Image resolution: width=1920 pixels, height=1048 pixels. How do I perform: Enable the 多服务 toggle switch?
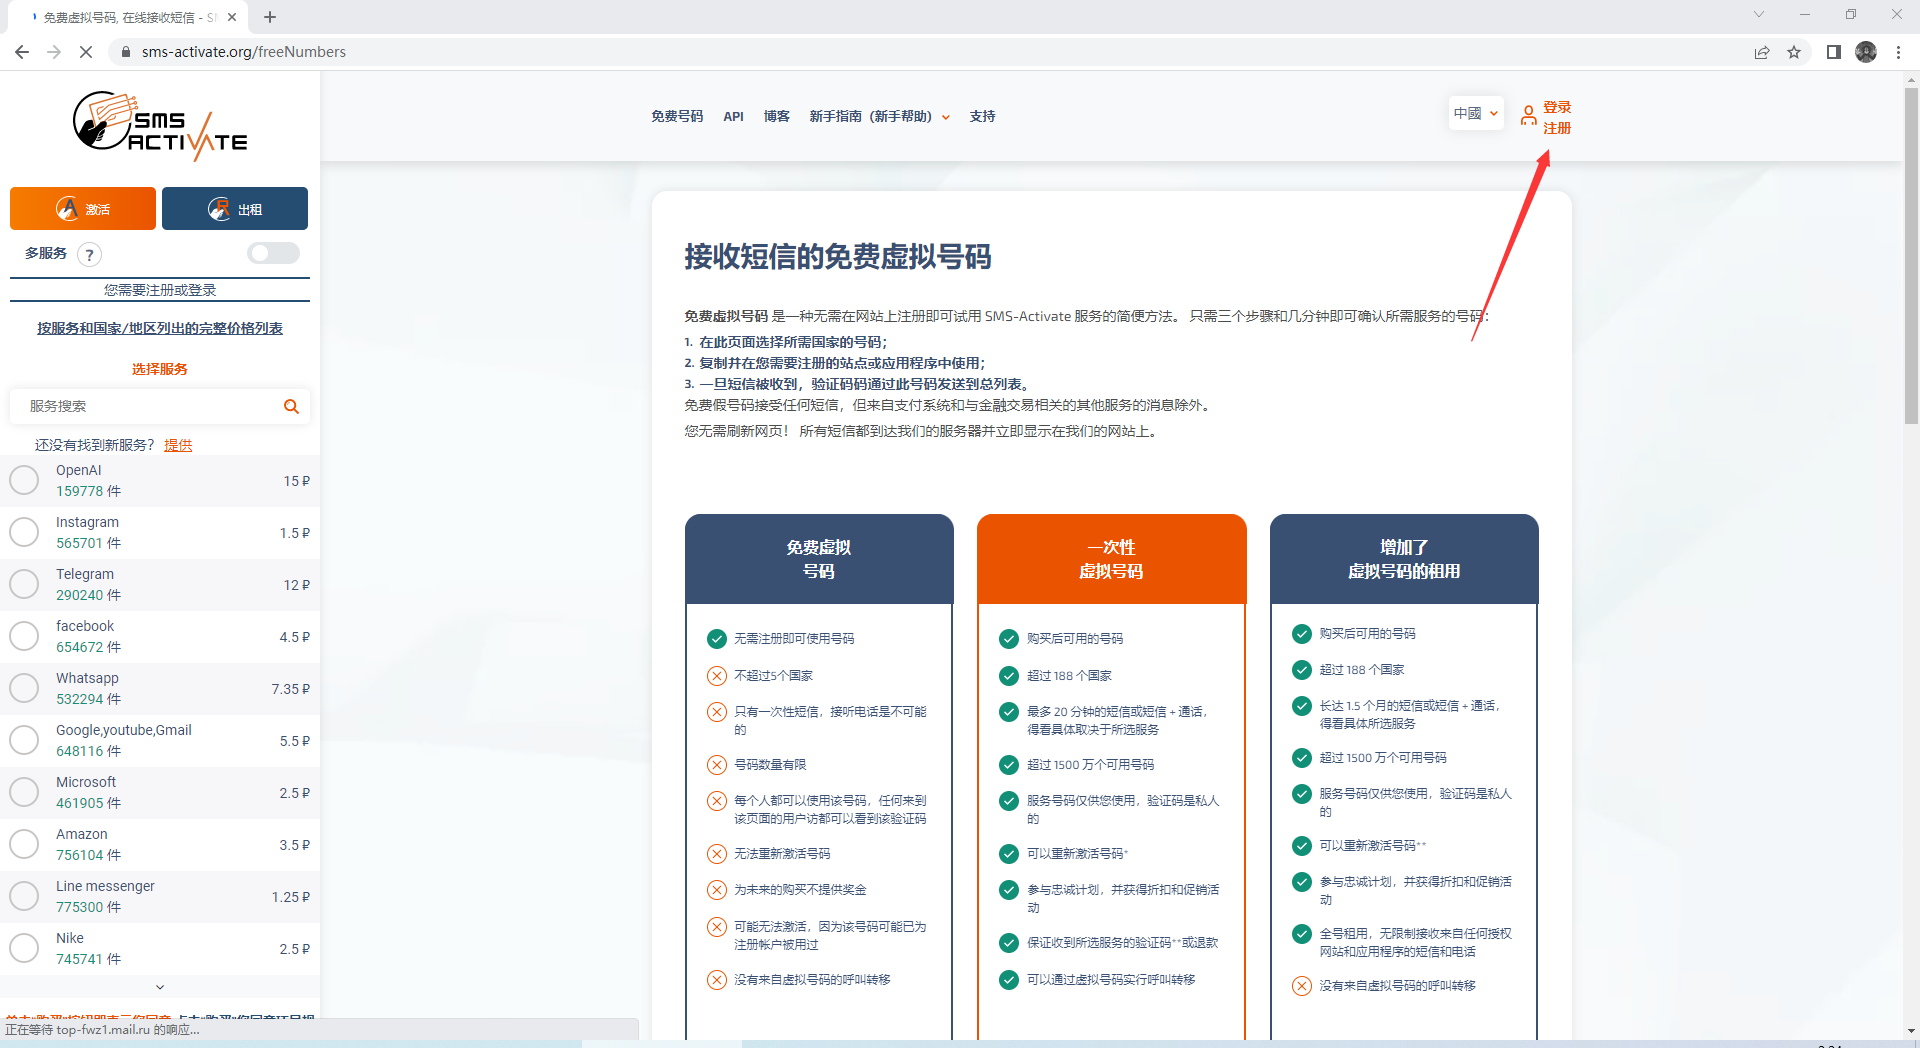pos(273,254)
